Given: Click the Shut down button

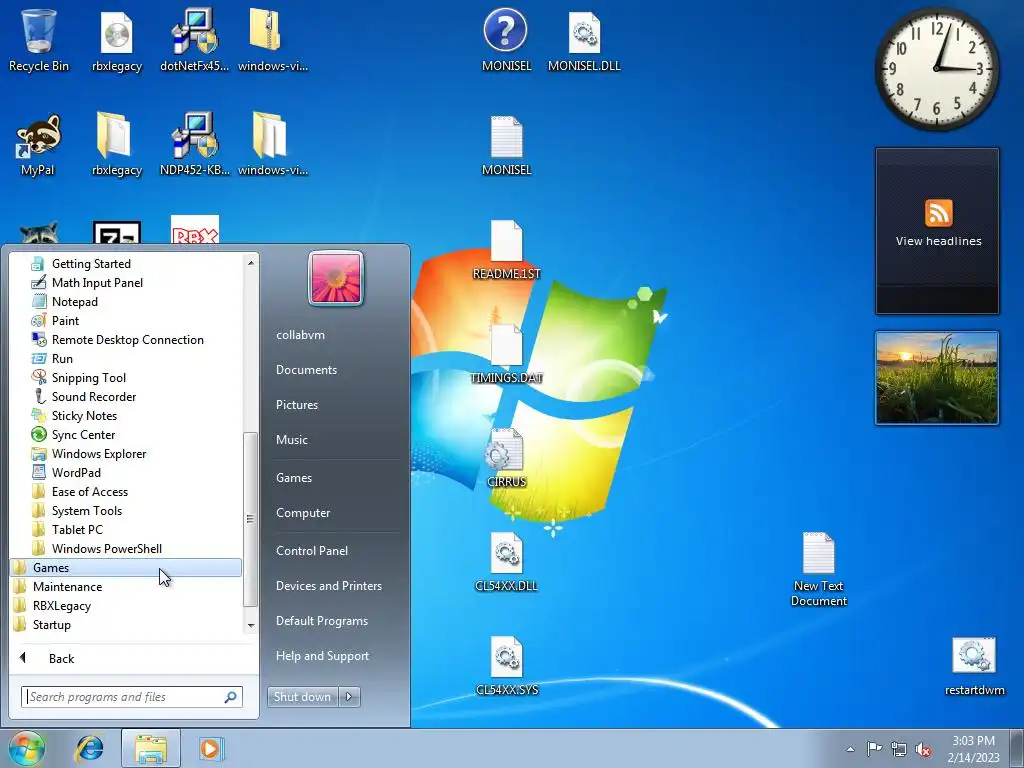Looking at the screenshot, I should (x=303, y=697).
